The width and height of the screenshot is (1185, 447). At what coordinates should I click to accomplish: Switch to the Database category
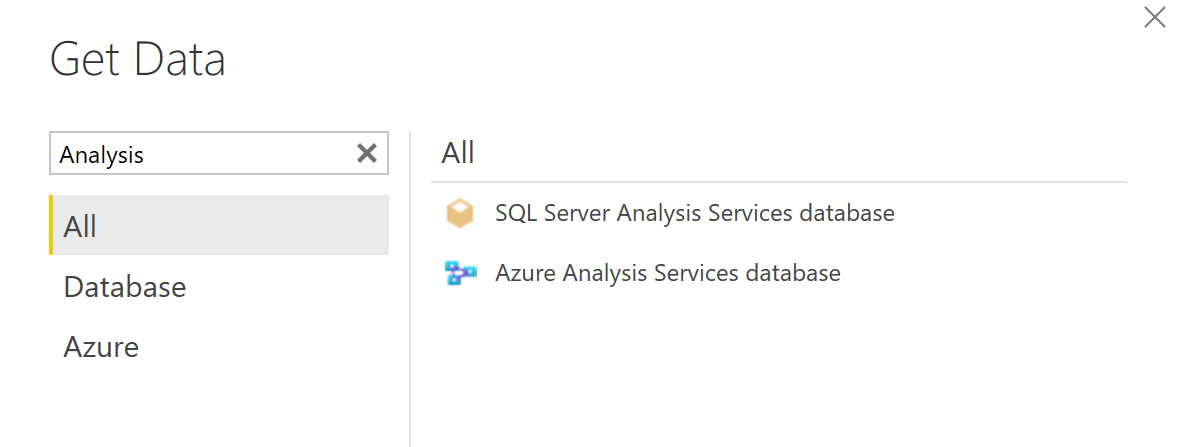pos(125,287)
